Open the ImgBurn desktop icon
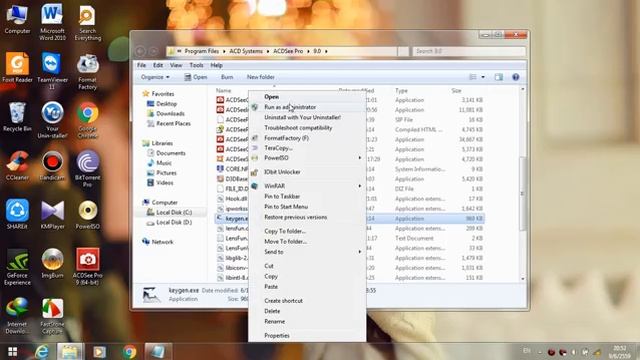 pyautogui.click(x=52, y=263)
